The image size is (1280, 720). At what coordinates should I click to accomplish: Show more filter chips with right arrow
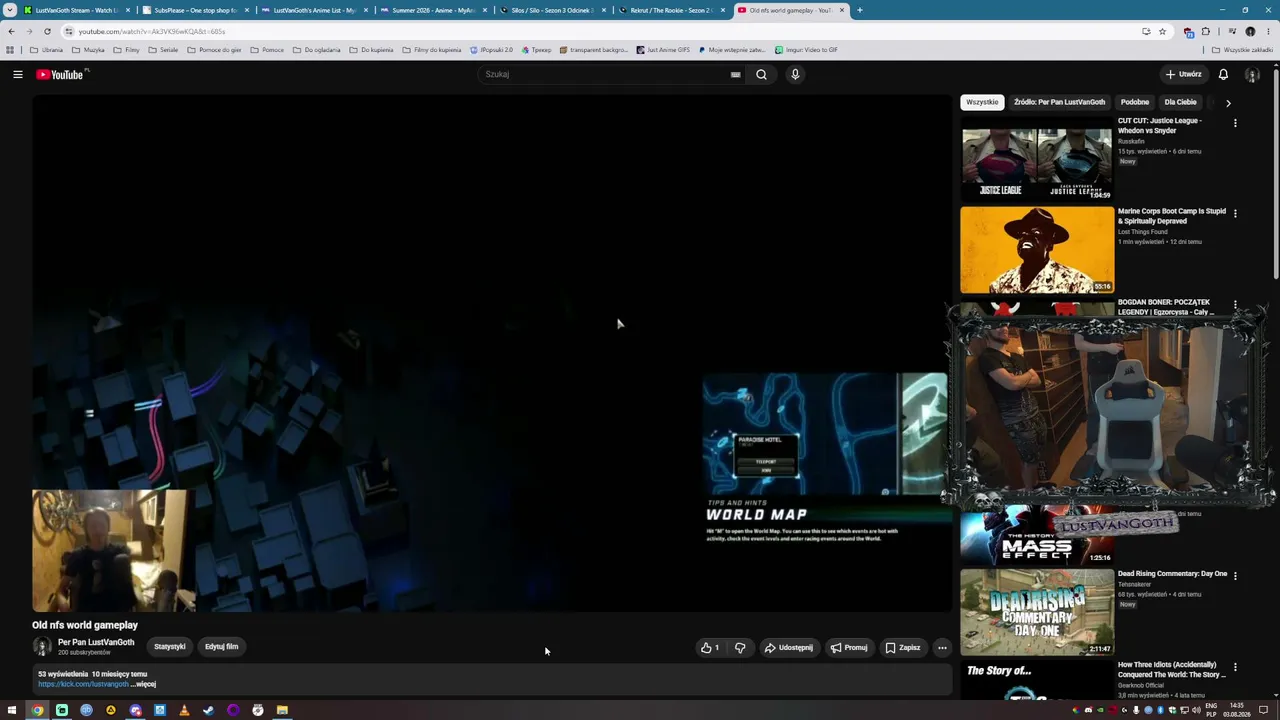coord(1228,102)
